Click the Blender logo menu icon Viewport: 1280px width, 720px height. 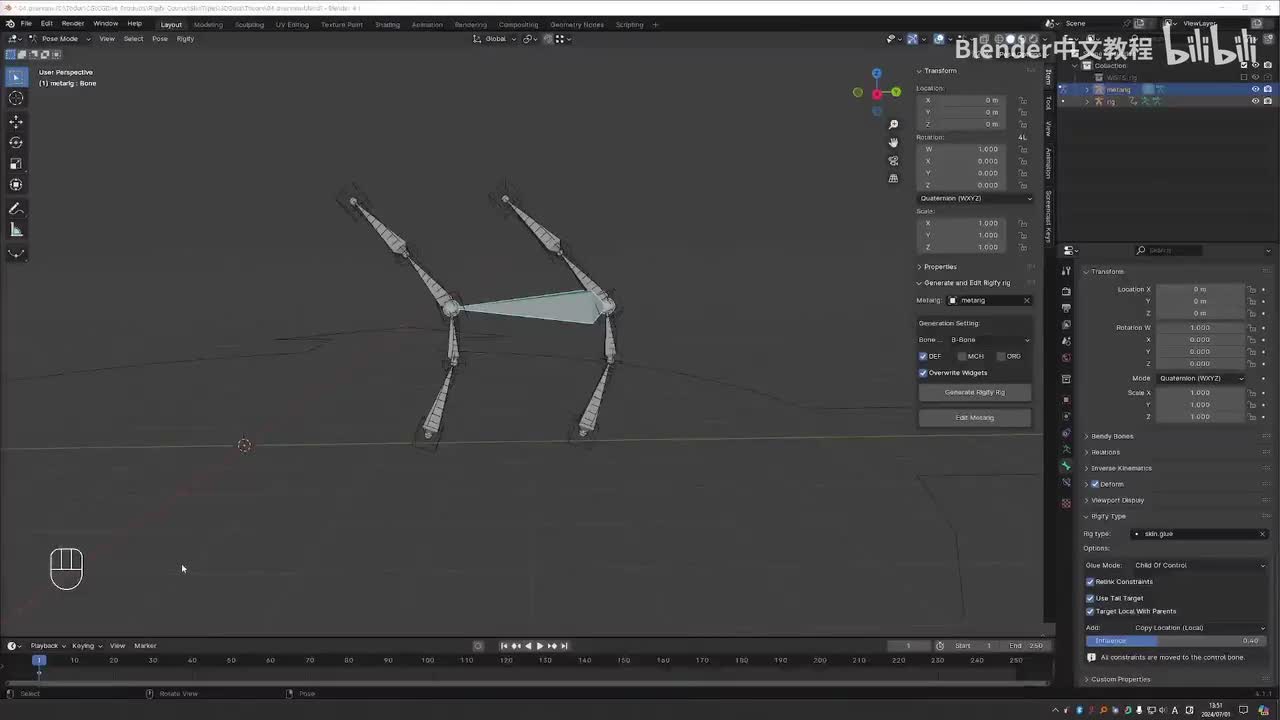pos(10,24)
